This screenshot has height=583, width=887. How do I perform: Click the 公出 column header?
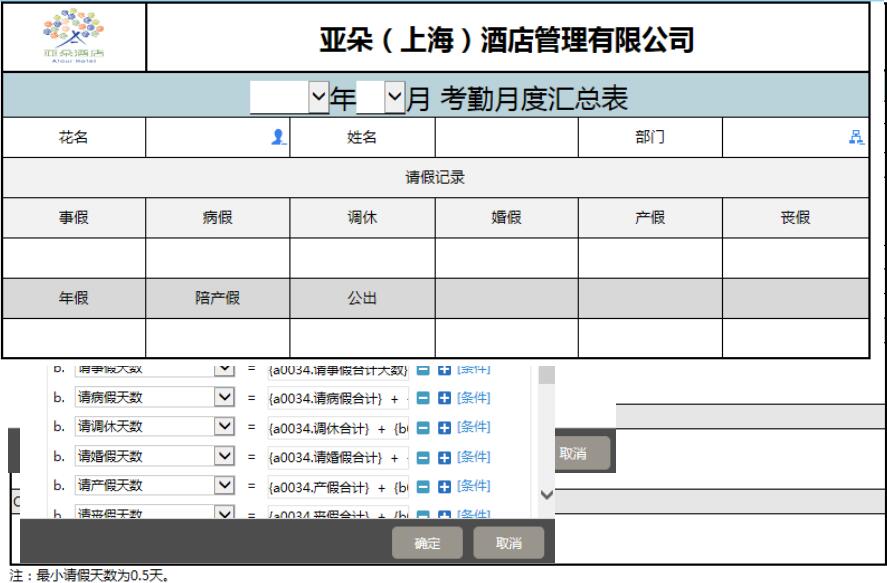coord(362,298)
